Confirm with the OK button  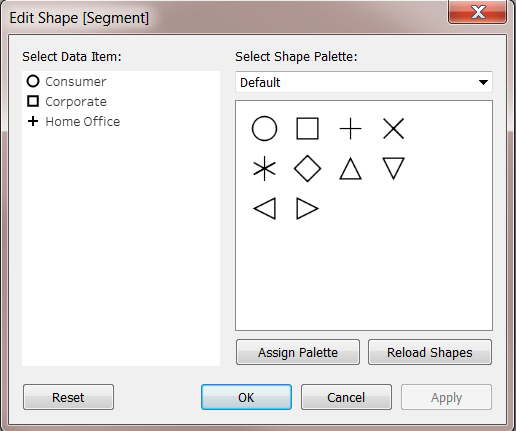point(246,397)
